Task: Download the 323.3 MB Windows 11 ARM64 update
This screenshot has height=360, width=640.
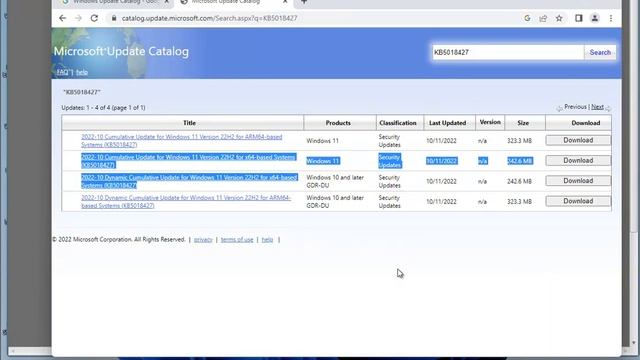Action: pyautogui.click(x=578, y=140)
